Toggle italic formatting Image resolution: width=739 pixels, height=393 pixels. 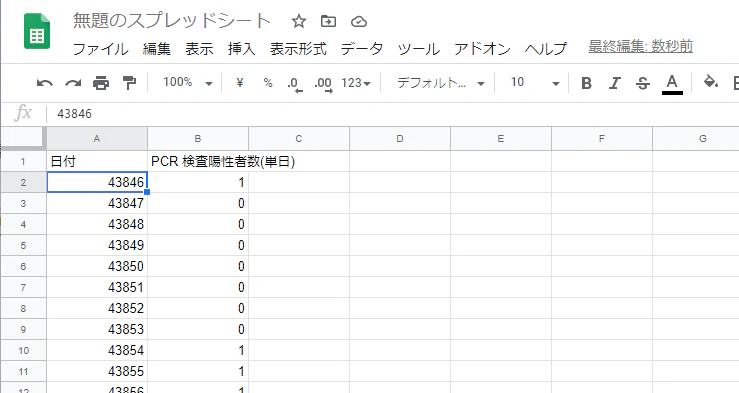click(x=614, y=83)
